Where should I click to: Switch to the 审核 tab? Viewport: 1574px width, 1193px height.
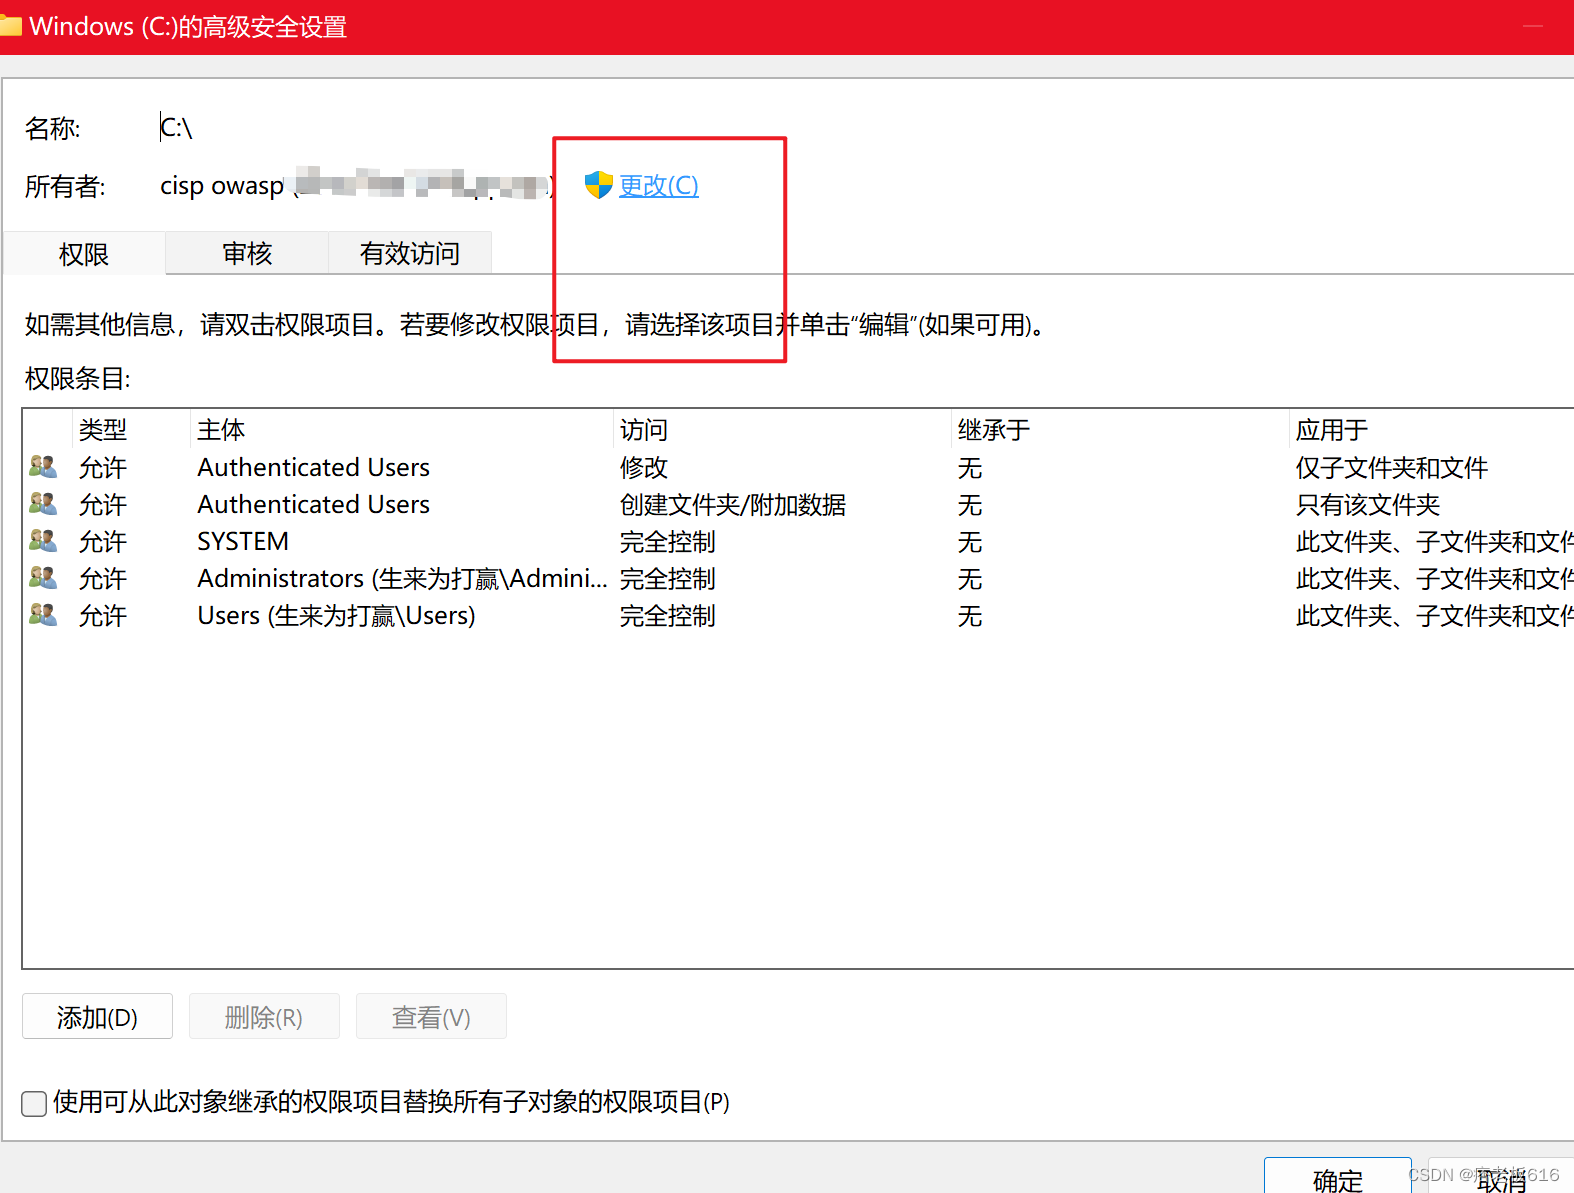pos(247,253)
